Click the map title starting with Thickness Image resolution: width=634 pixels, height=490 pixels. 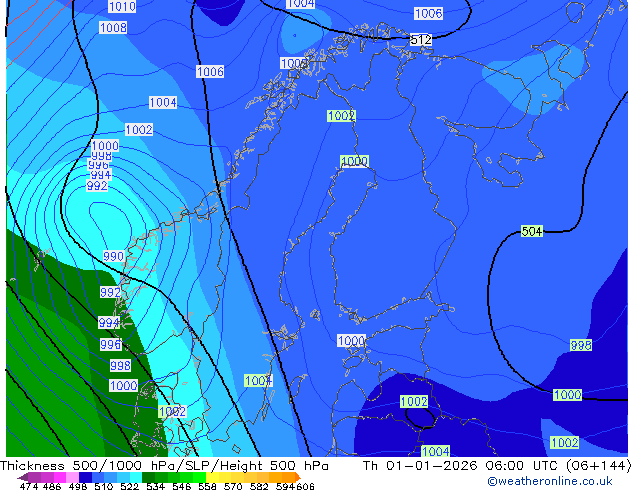pos(164,466)
